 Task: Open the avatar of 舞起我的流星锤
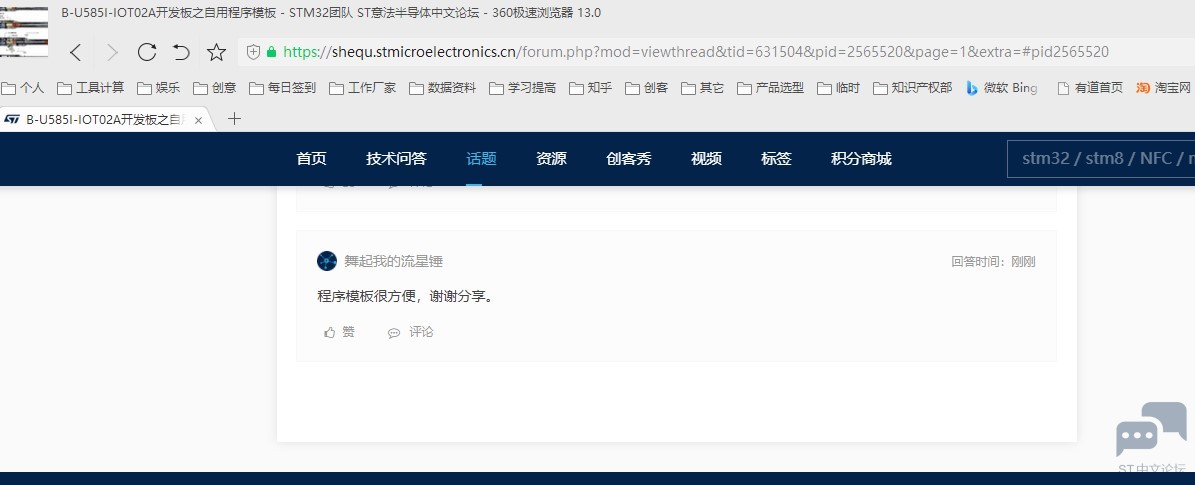pos(327,262)
